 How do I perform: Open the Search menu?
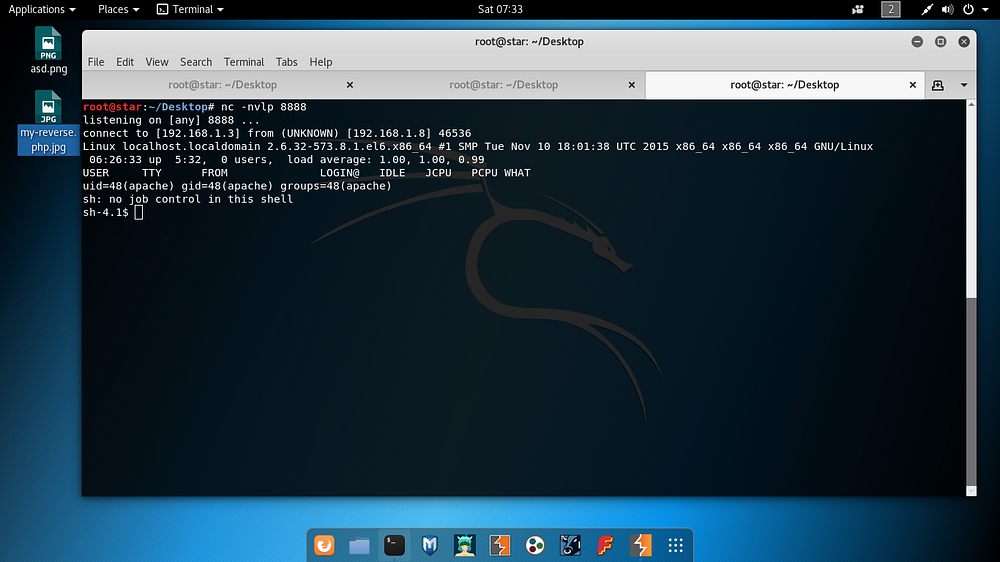pyautogui.click(x=196, y=62)
